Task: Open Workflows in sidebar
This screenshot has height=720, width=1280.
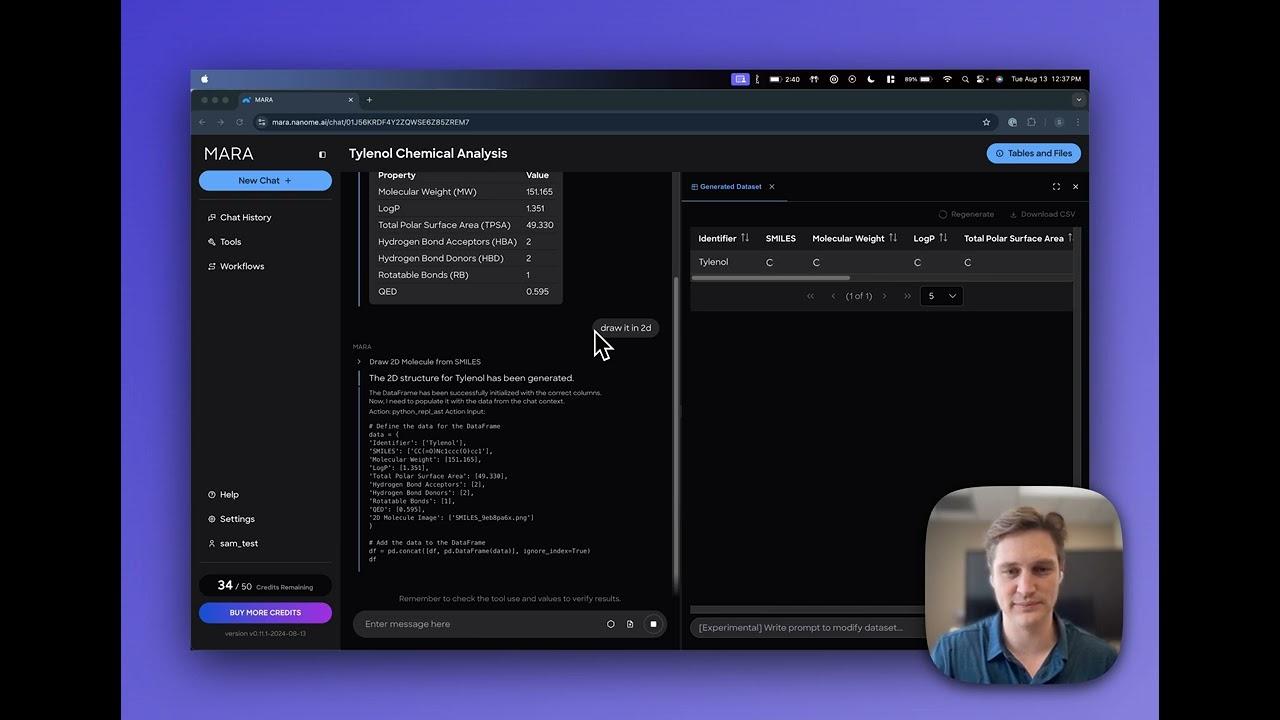Action: (242, 266)
